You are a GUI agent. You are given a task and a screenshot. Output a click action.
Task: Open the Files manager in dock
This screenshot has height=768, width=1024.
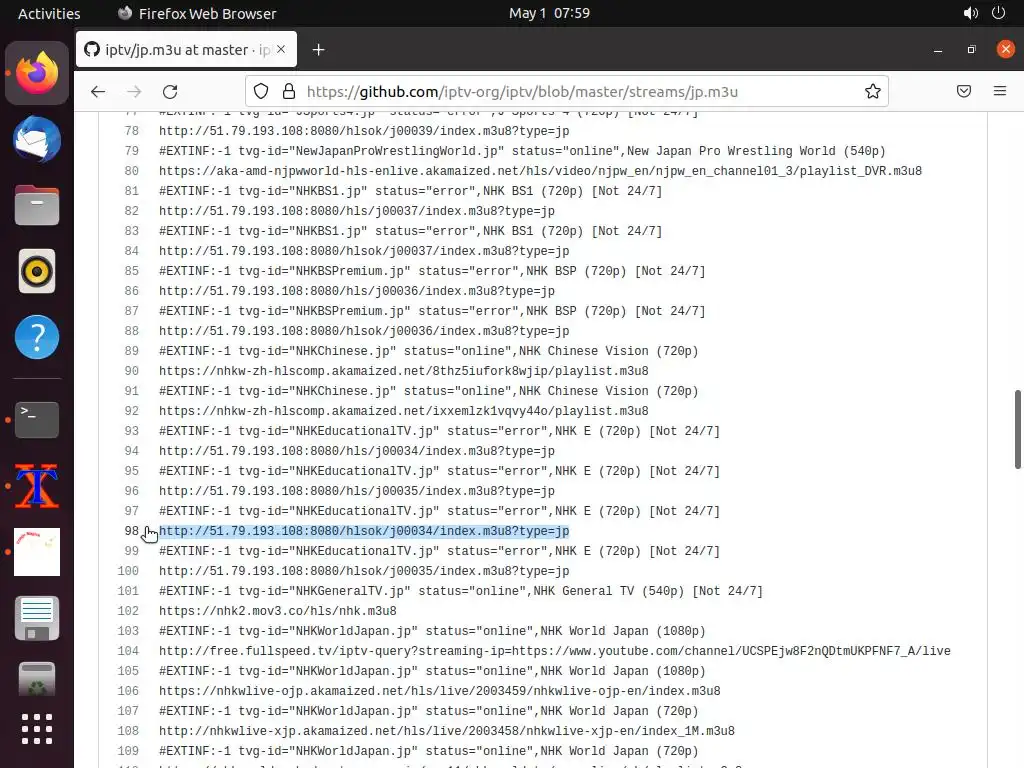point(37,205)
